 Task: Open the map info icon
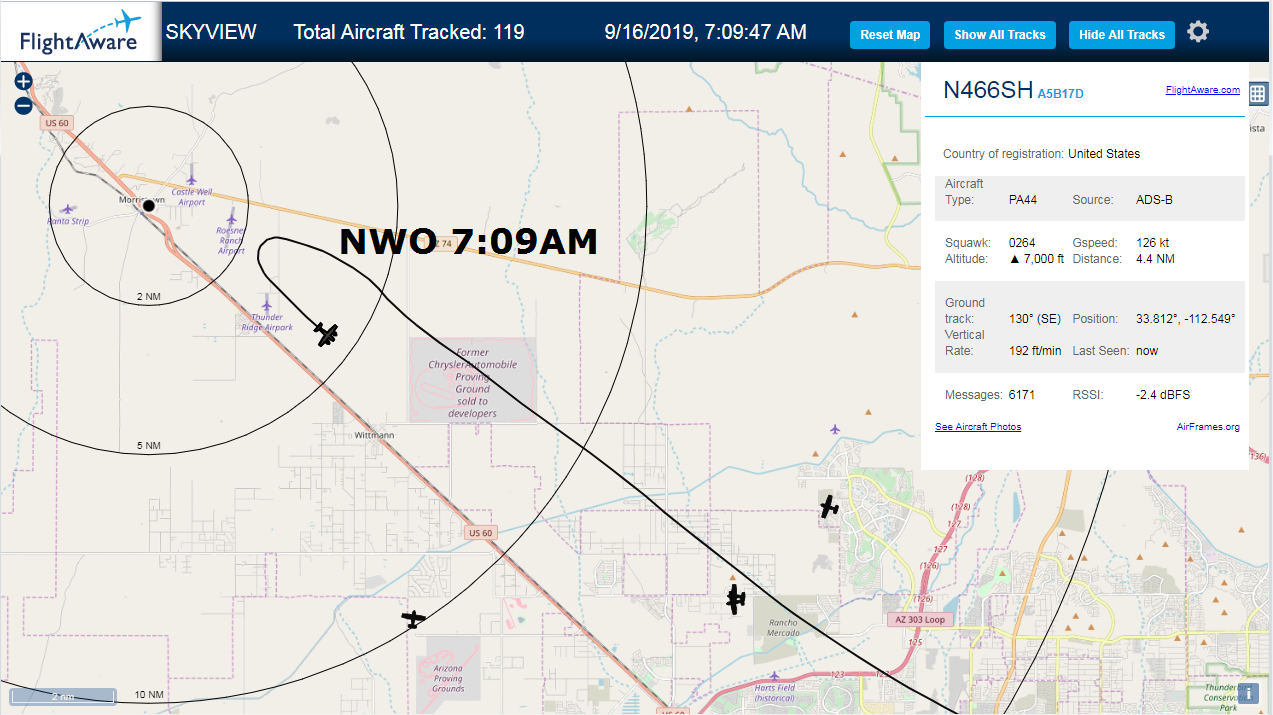[1248, 693]
